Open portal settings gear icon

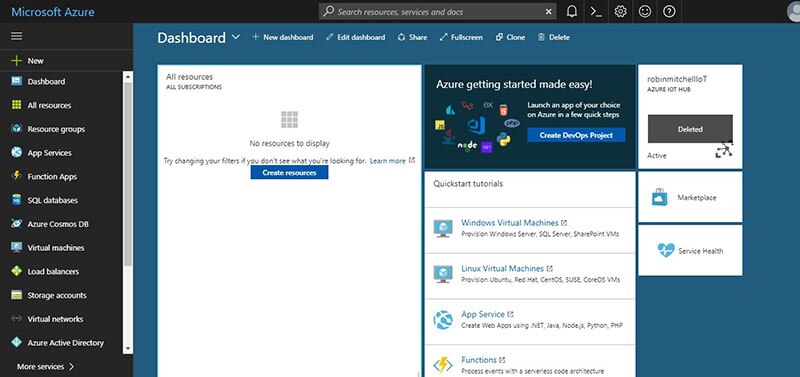coord(620,12)
